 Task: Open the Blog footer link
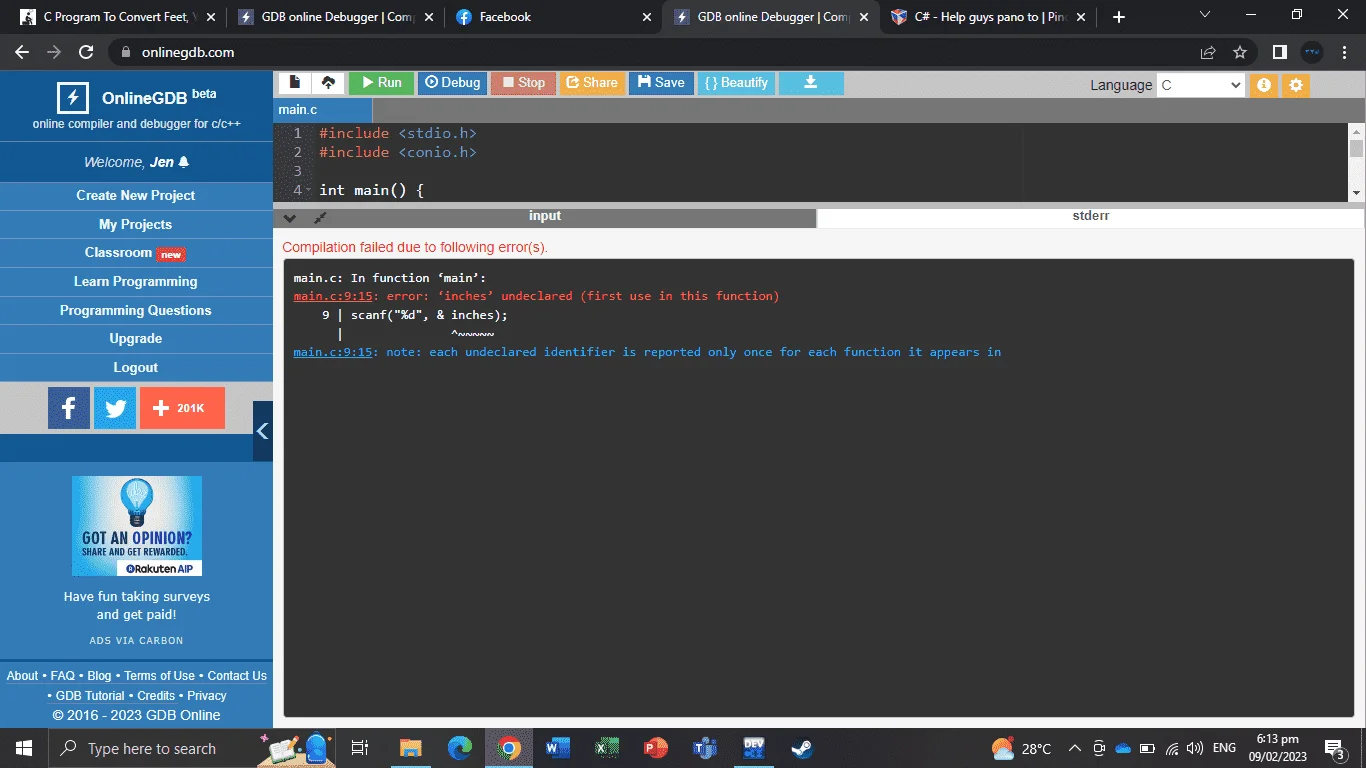tap(100, 676)
